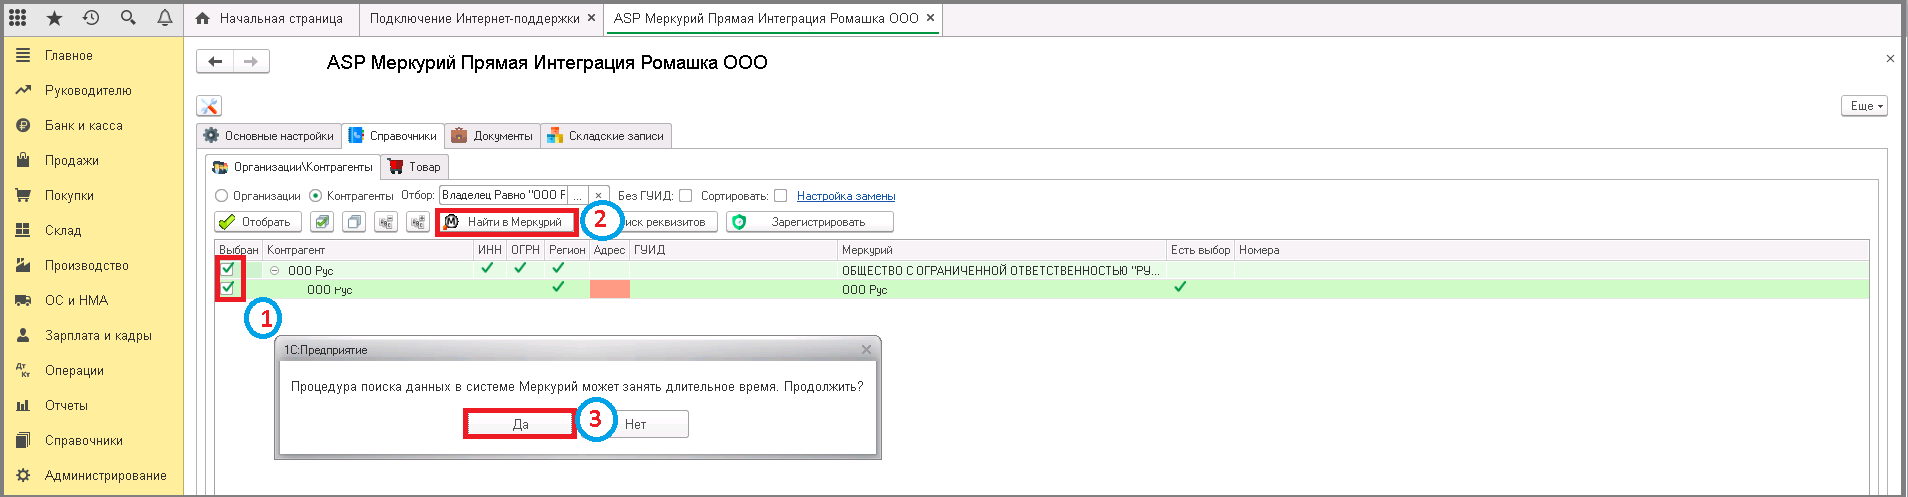Open the search magnifier icon
Screen dimensions: 1908x497
click(x=128, y=18)
